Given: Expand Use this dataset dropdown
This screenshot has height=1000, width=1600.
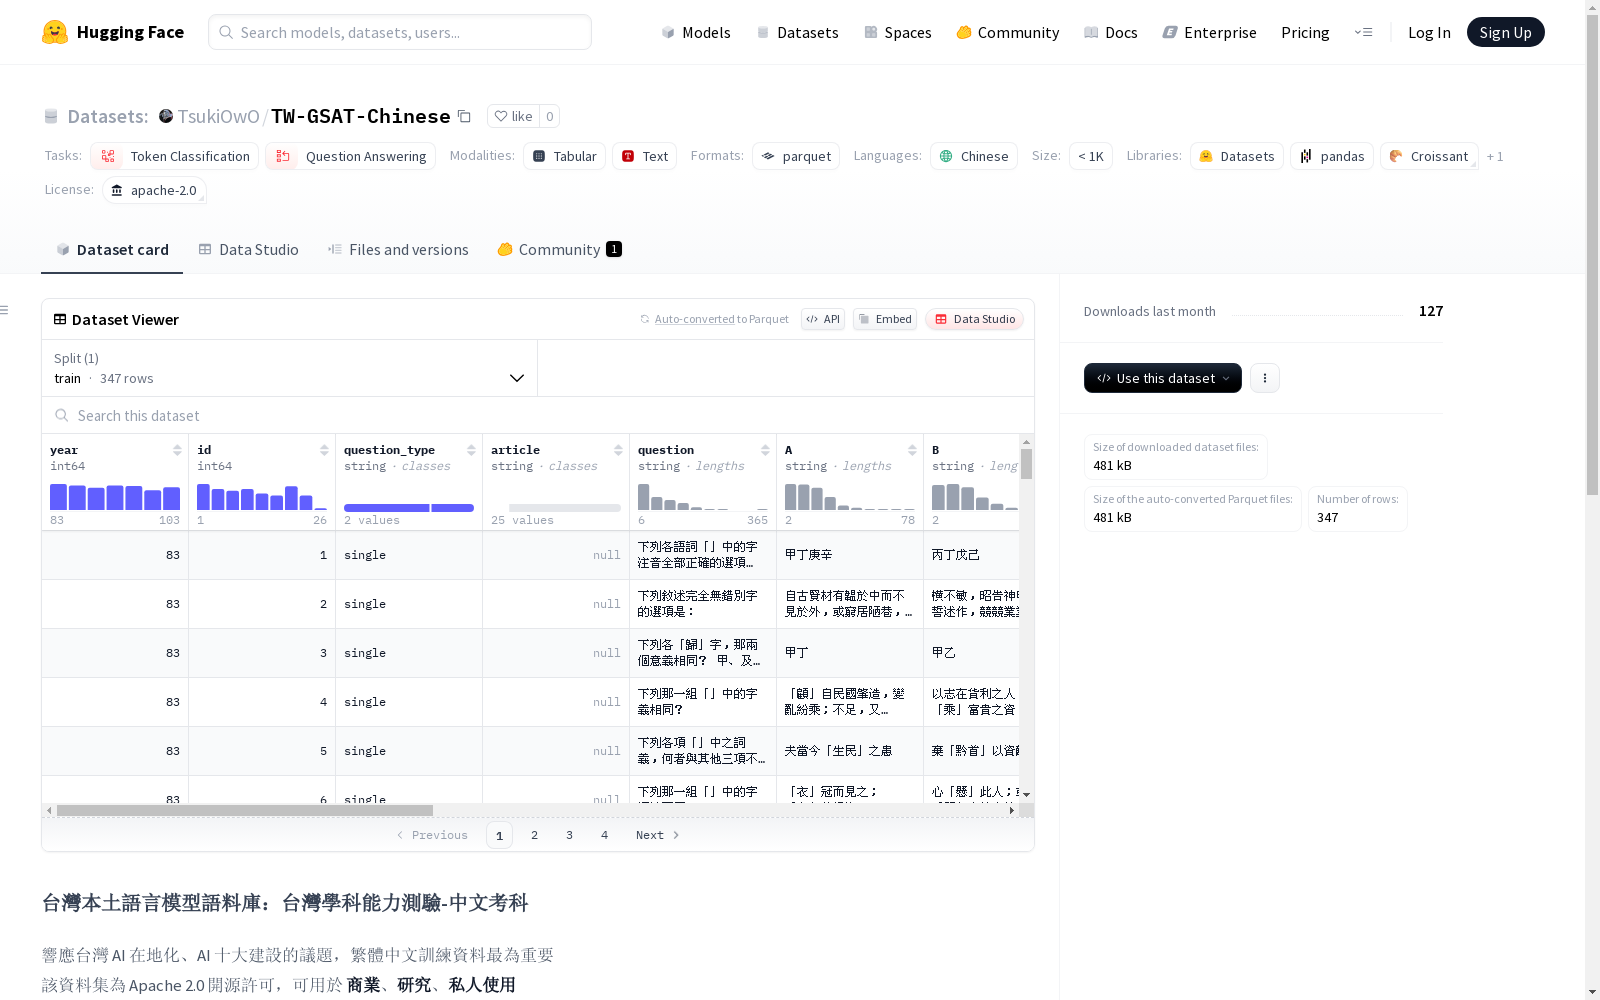Looking at the screenshot, I should [1163, 378].
